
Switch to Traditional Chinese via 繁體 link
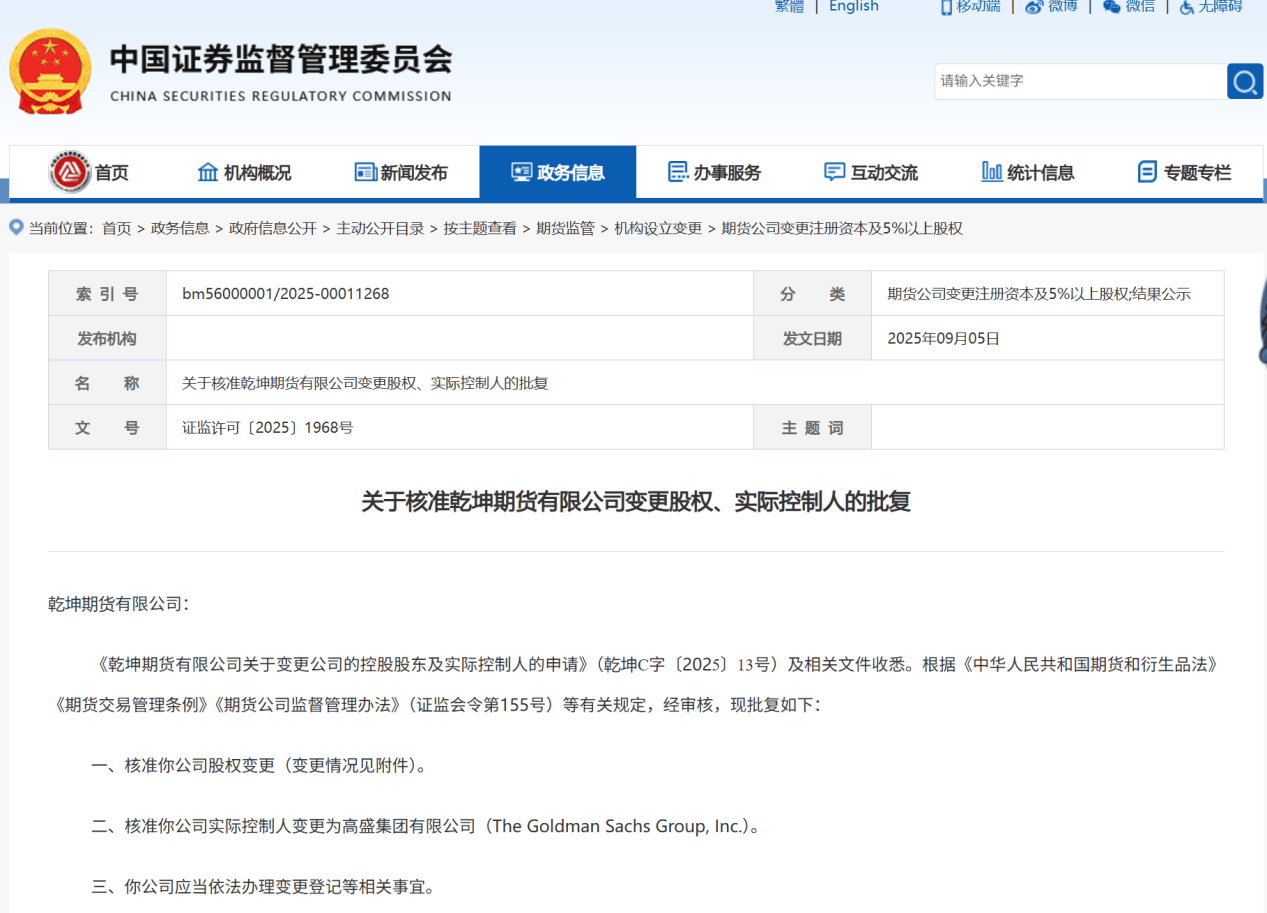point(788,7)
